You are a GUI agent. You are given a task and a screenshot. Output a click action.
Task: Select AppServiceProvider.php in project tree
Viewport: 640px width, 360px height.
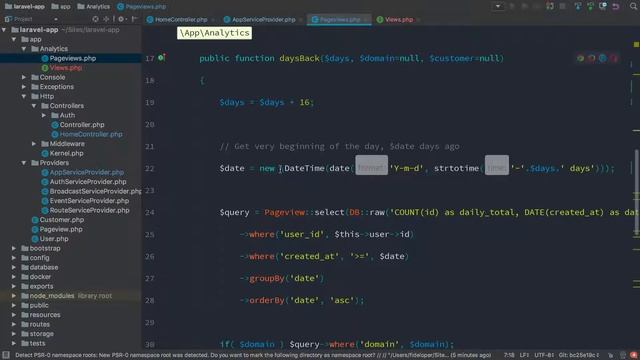pos(82,172)
